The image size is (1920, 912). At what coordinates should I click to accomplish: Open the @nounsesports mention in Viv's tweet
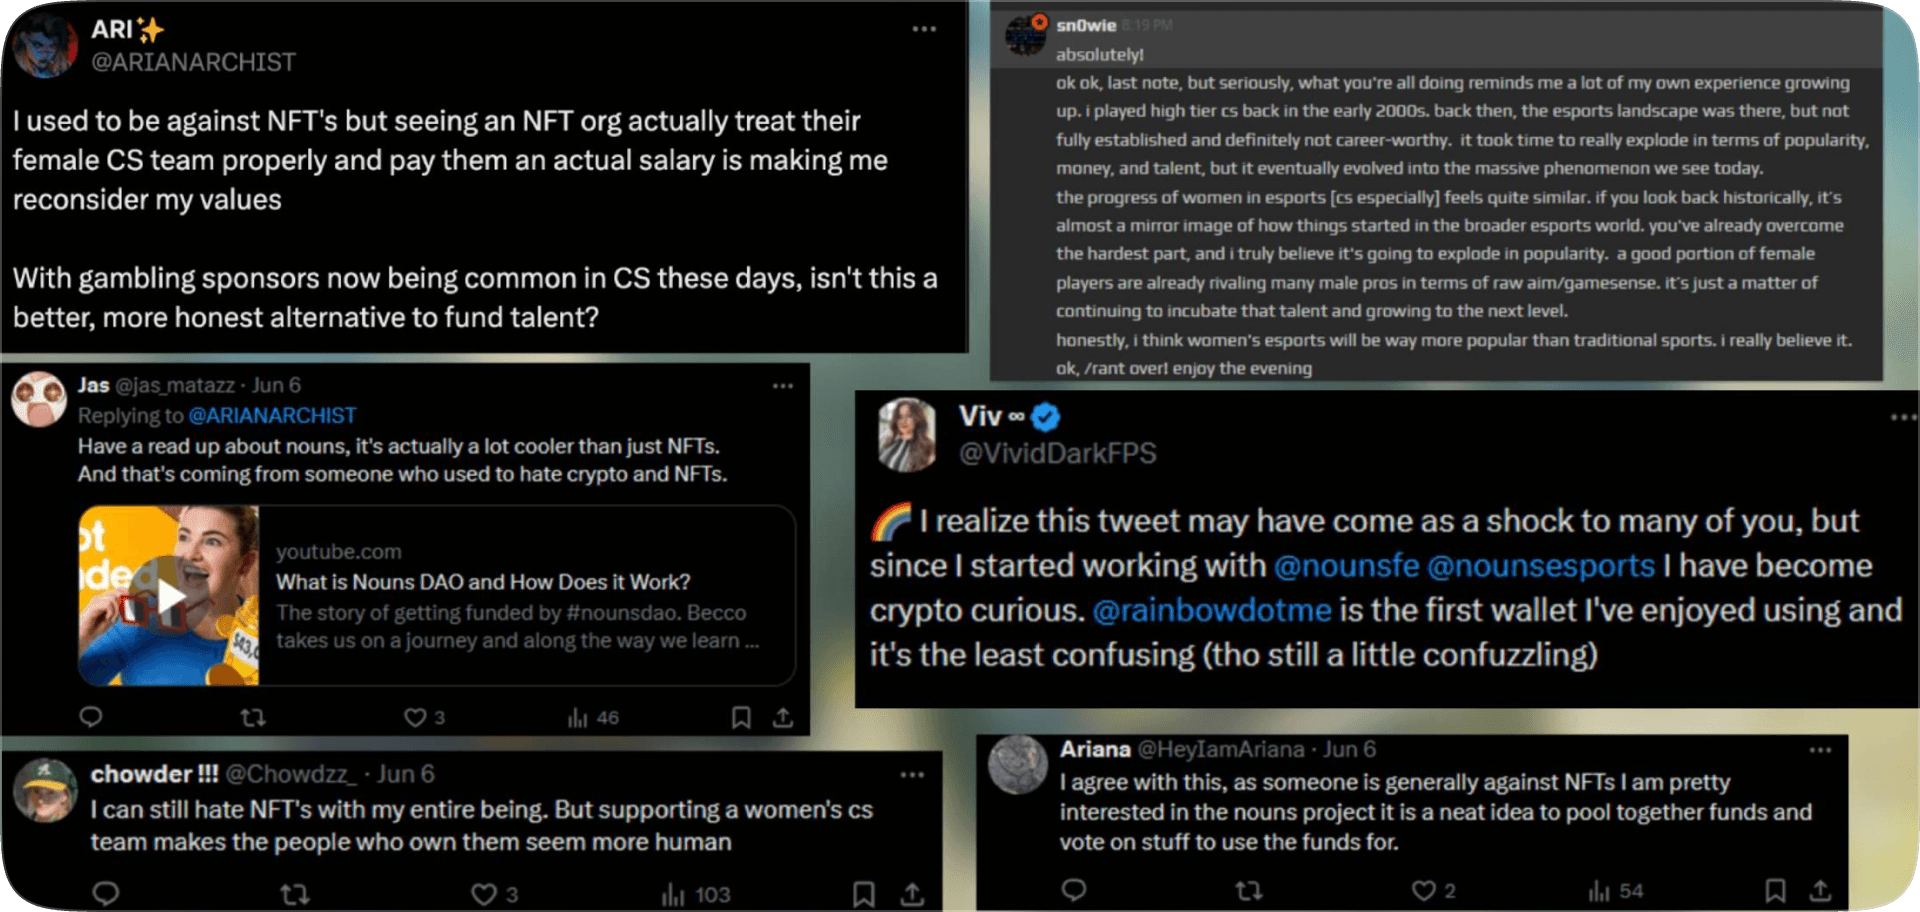point(1540,566)
